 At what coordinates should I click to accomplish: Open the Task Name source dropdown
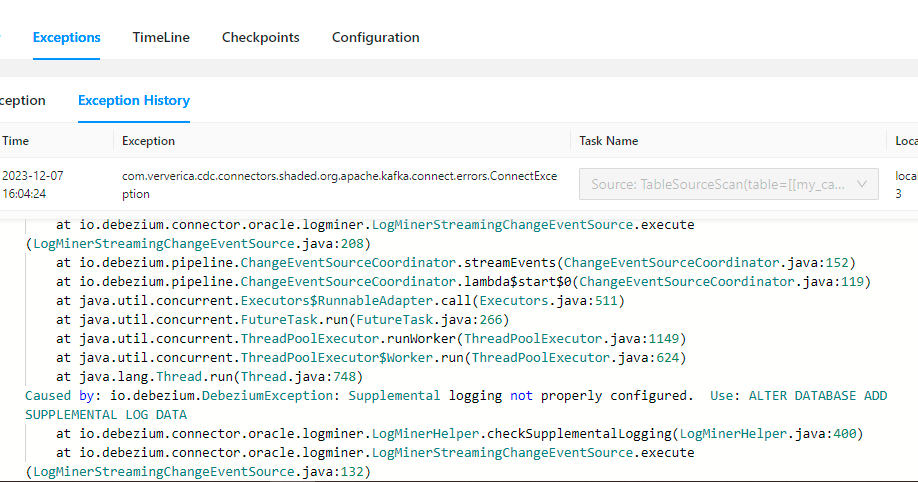coord(728,184)
